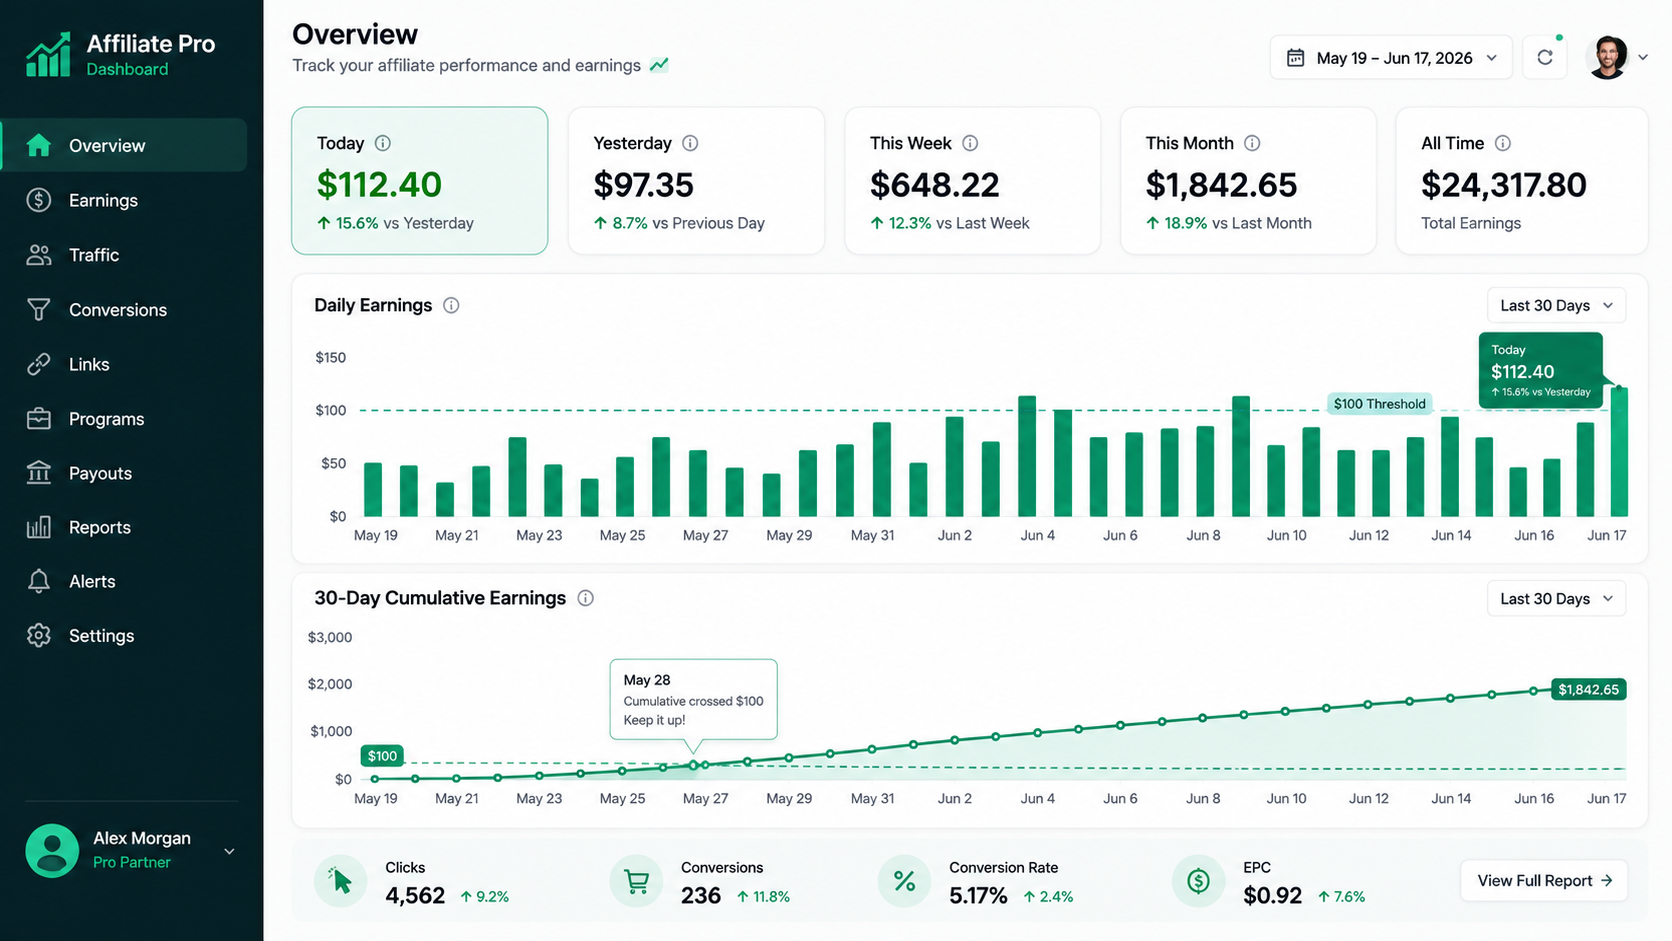Click the May 28 cumulative tooltip
Screen dimensions: 1672x941
click(x=693, y=699)
